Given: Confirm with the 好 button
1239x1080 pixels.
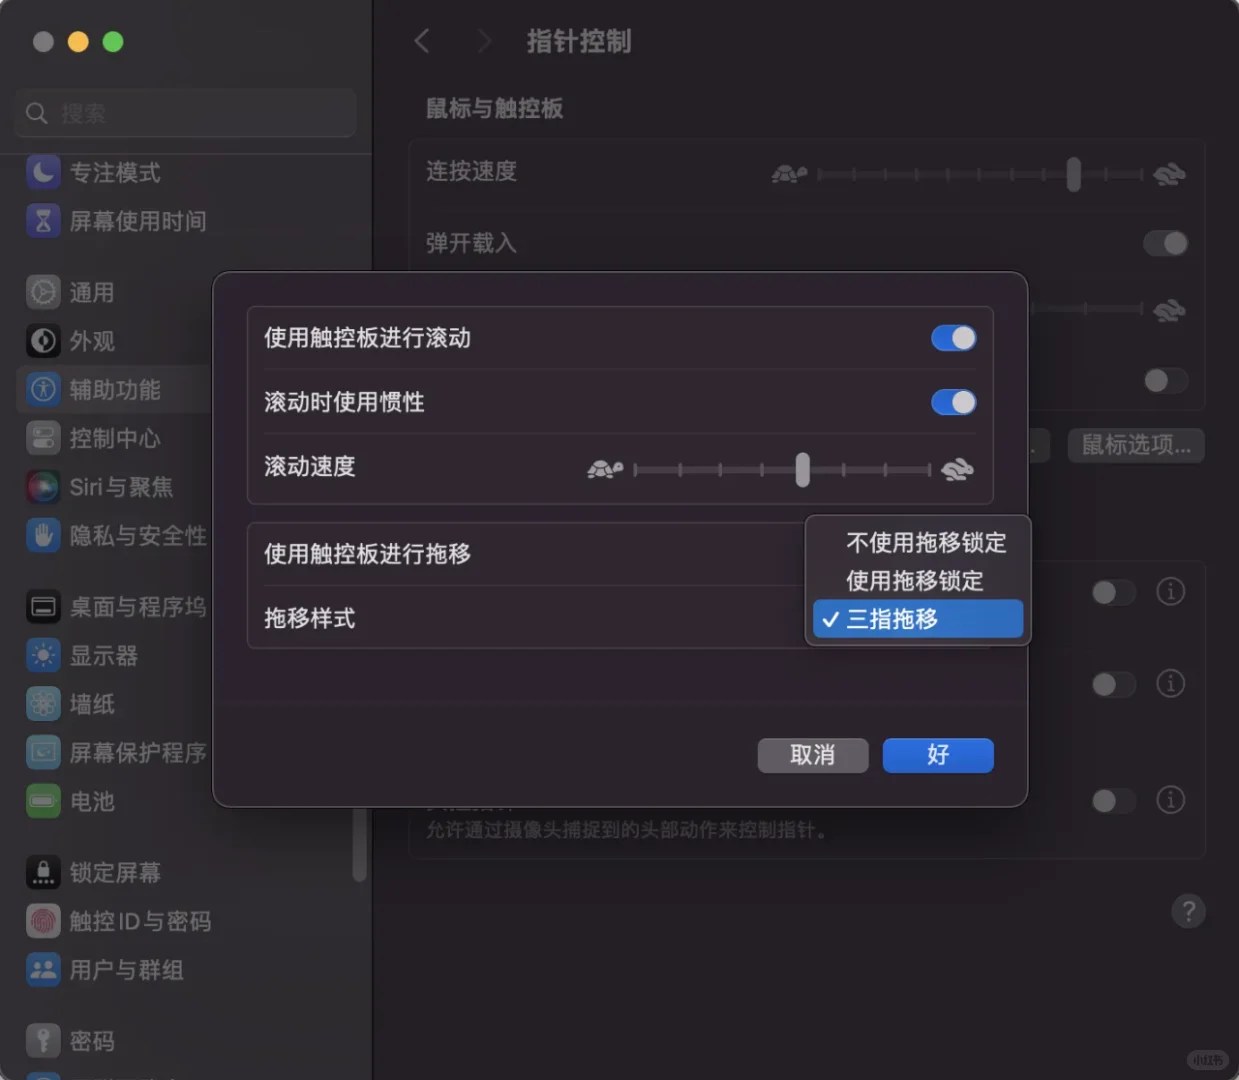Looking at the screenshot, I should [x=937, y=755].
